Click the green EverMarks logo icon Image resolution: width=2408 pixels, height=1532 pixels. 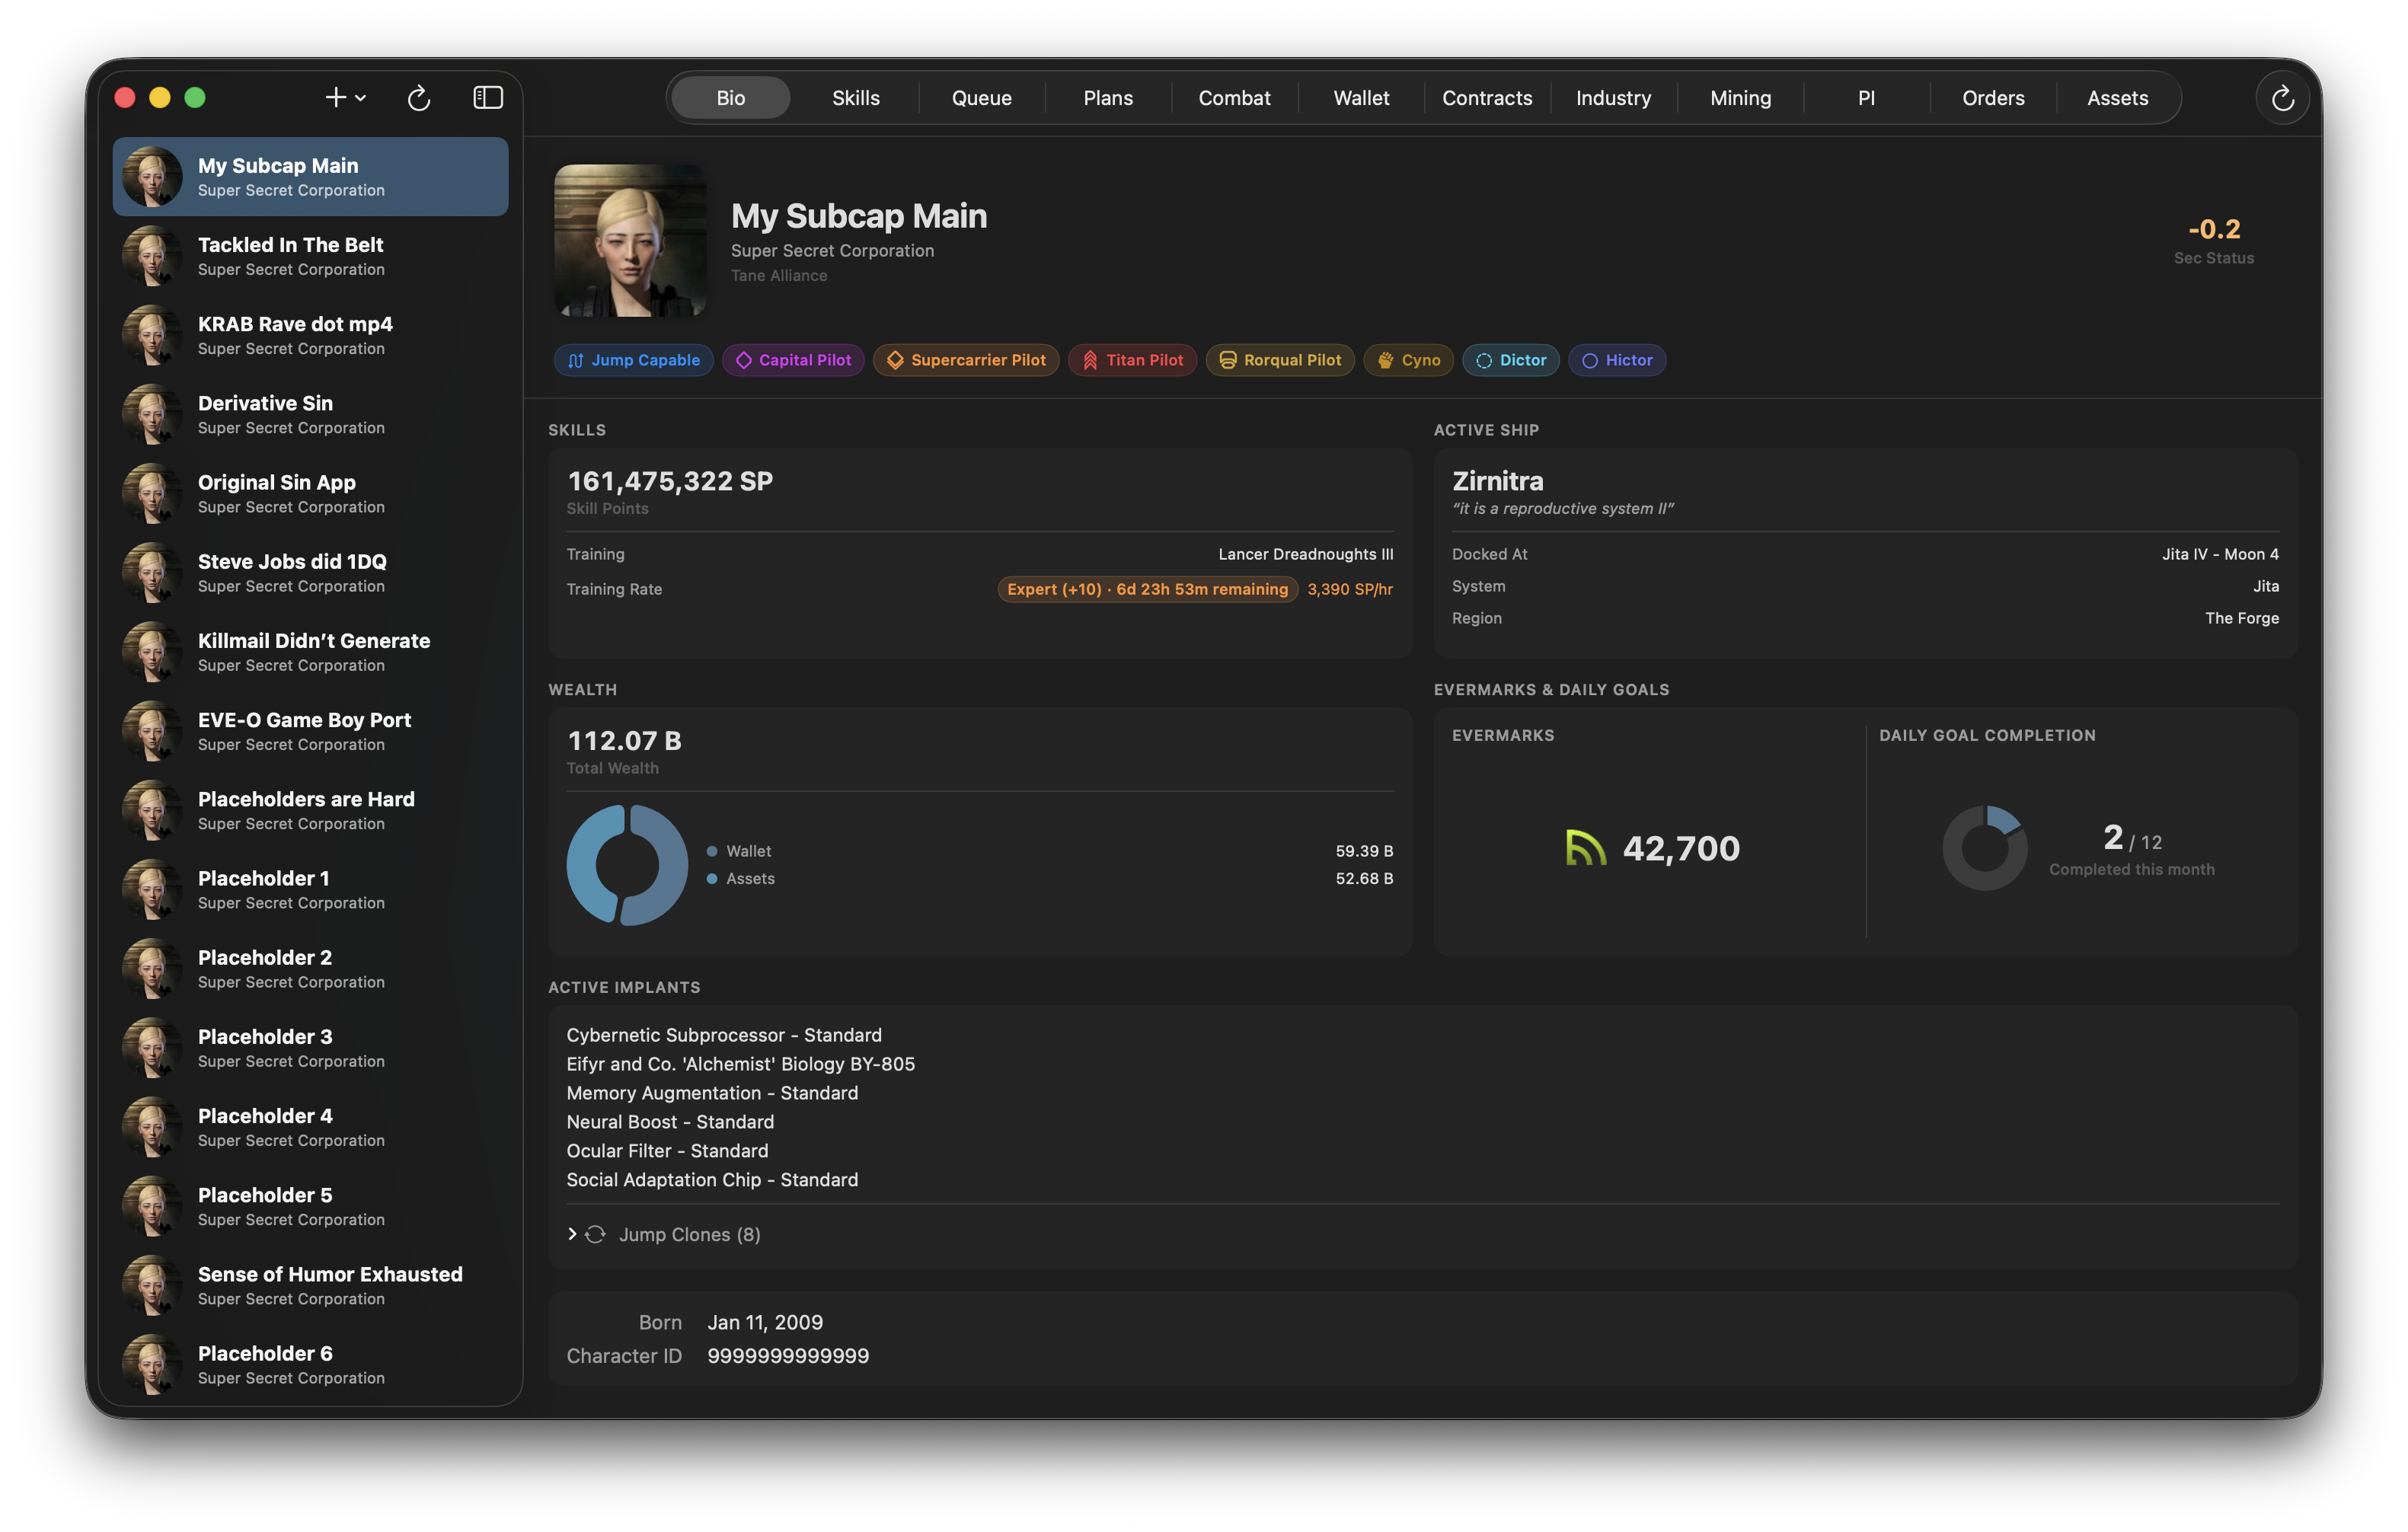coord(1585,848)
